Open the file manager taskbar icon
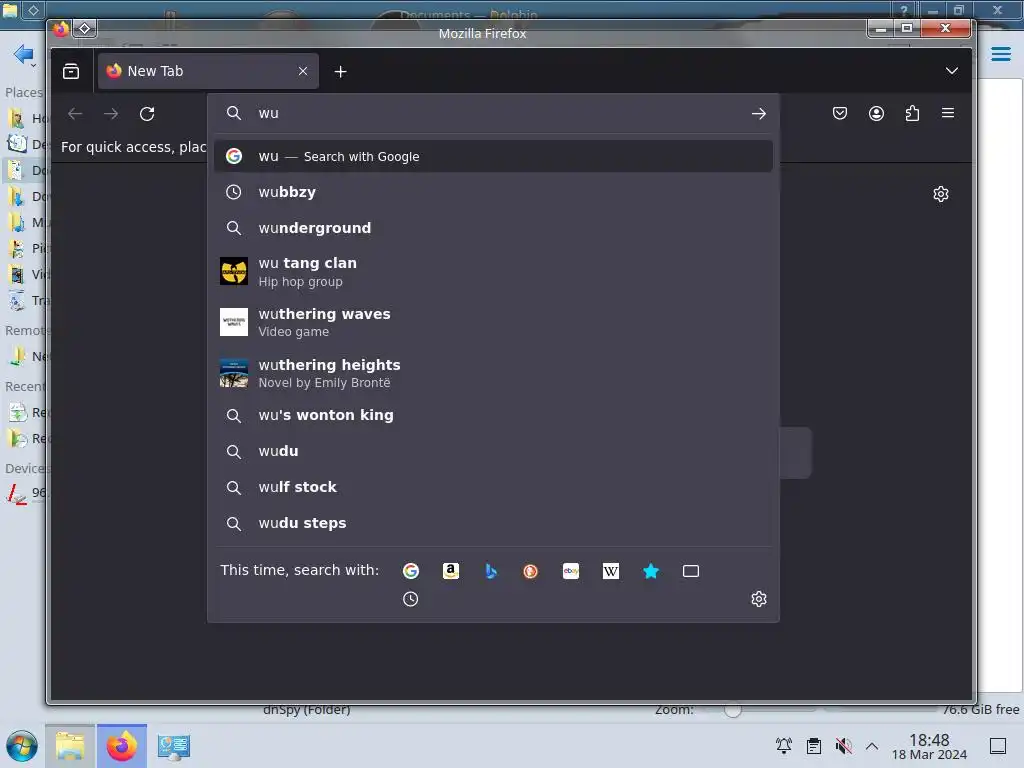The height and width of the screenshot is (768, 1024). click(x=70, y=746)
